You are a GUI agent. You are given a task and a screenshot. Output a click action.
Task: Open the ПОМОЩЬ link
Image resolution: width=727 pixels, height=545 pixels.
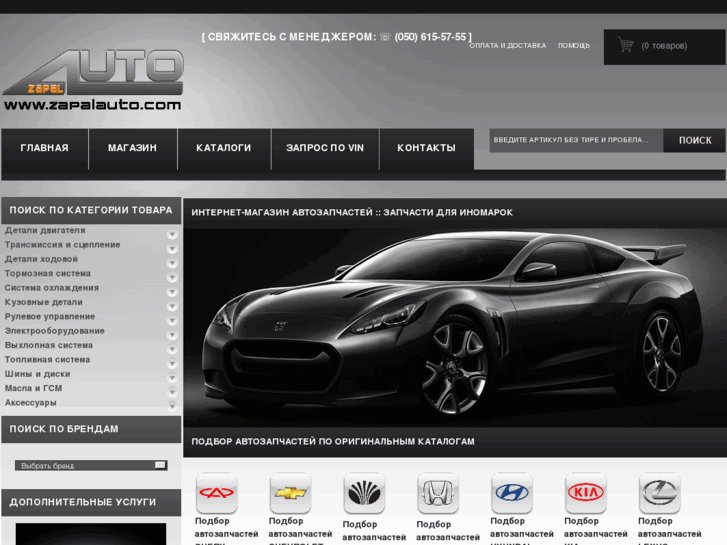[574, 45]
